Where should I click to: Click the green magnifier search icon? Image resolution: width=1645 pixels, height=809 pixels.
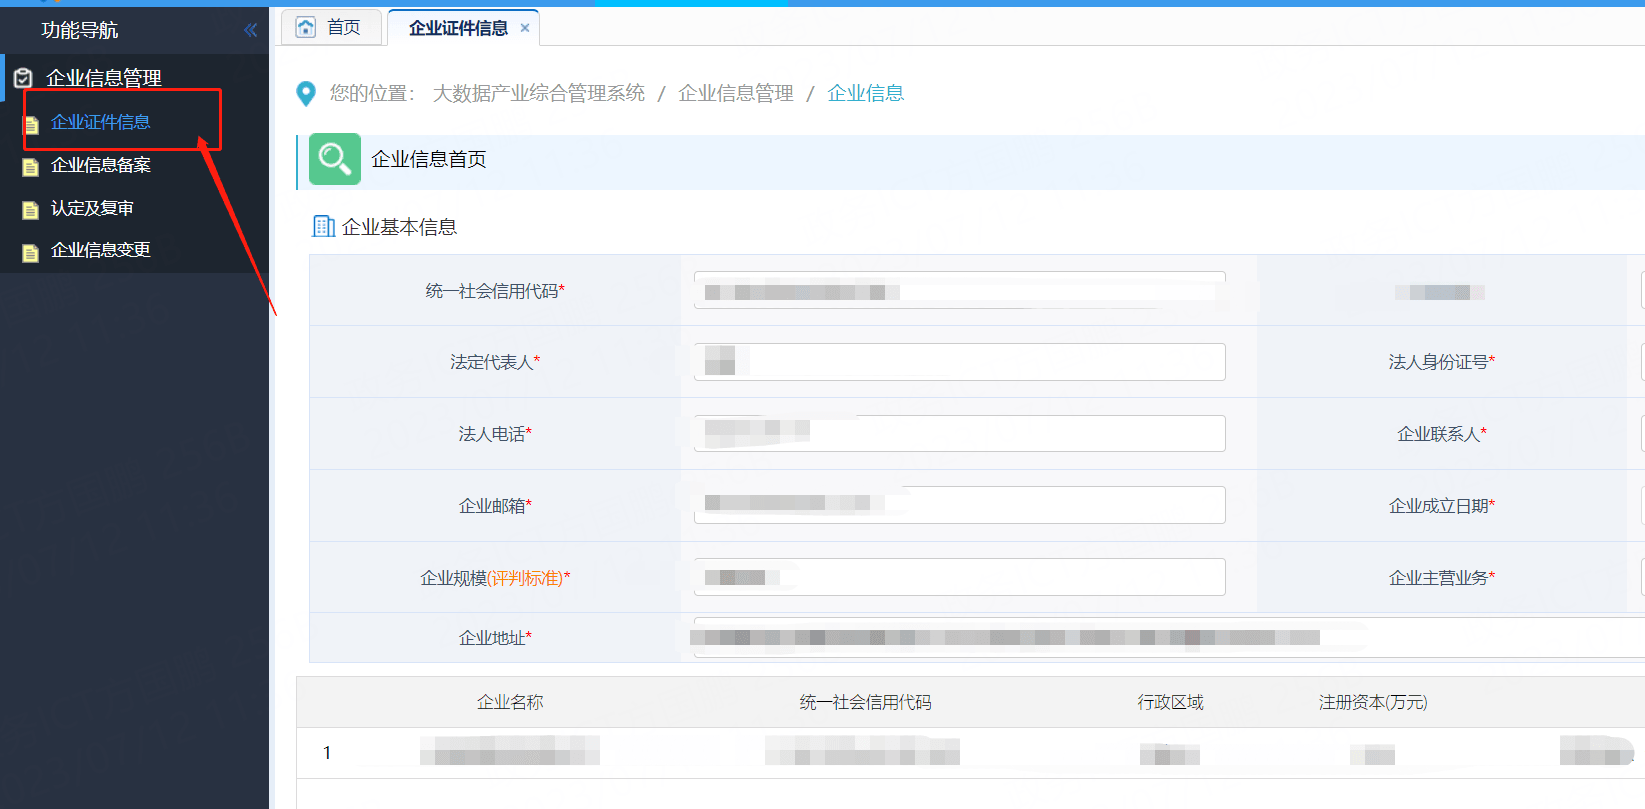pyautogui.click(x=334, y=159)
